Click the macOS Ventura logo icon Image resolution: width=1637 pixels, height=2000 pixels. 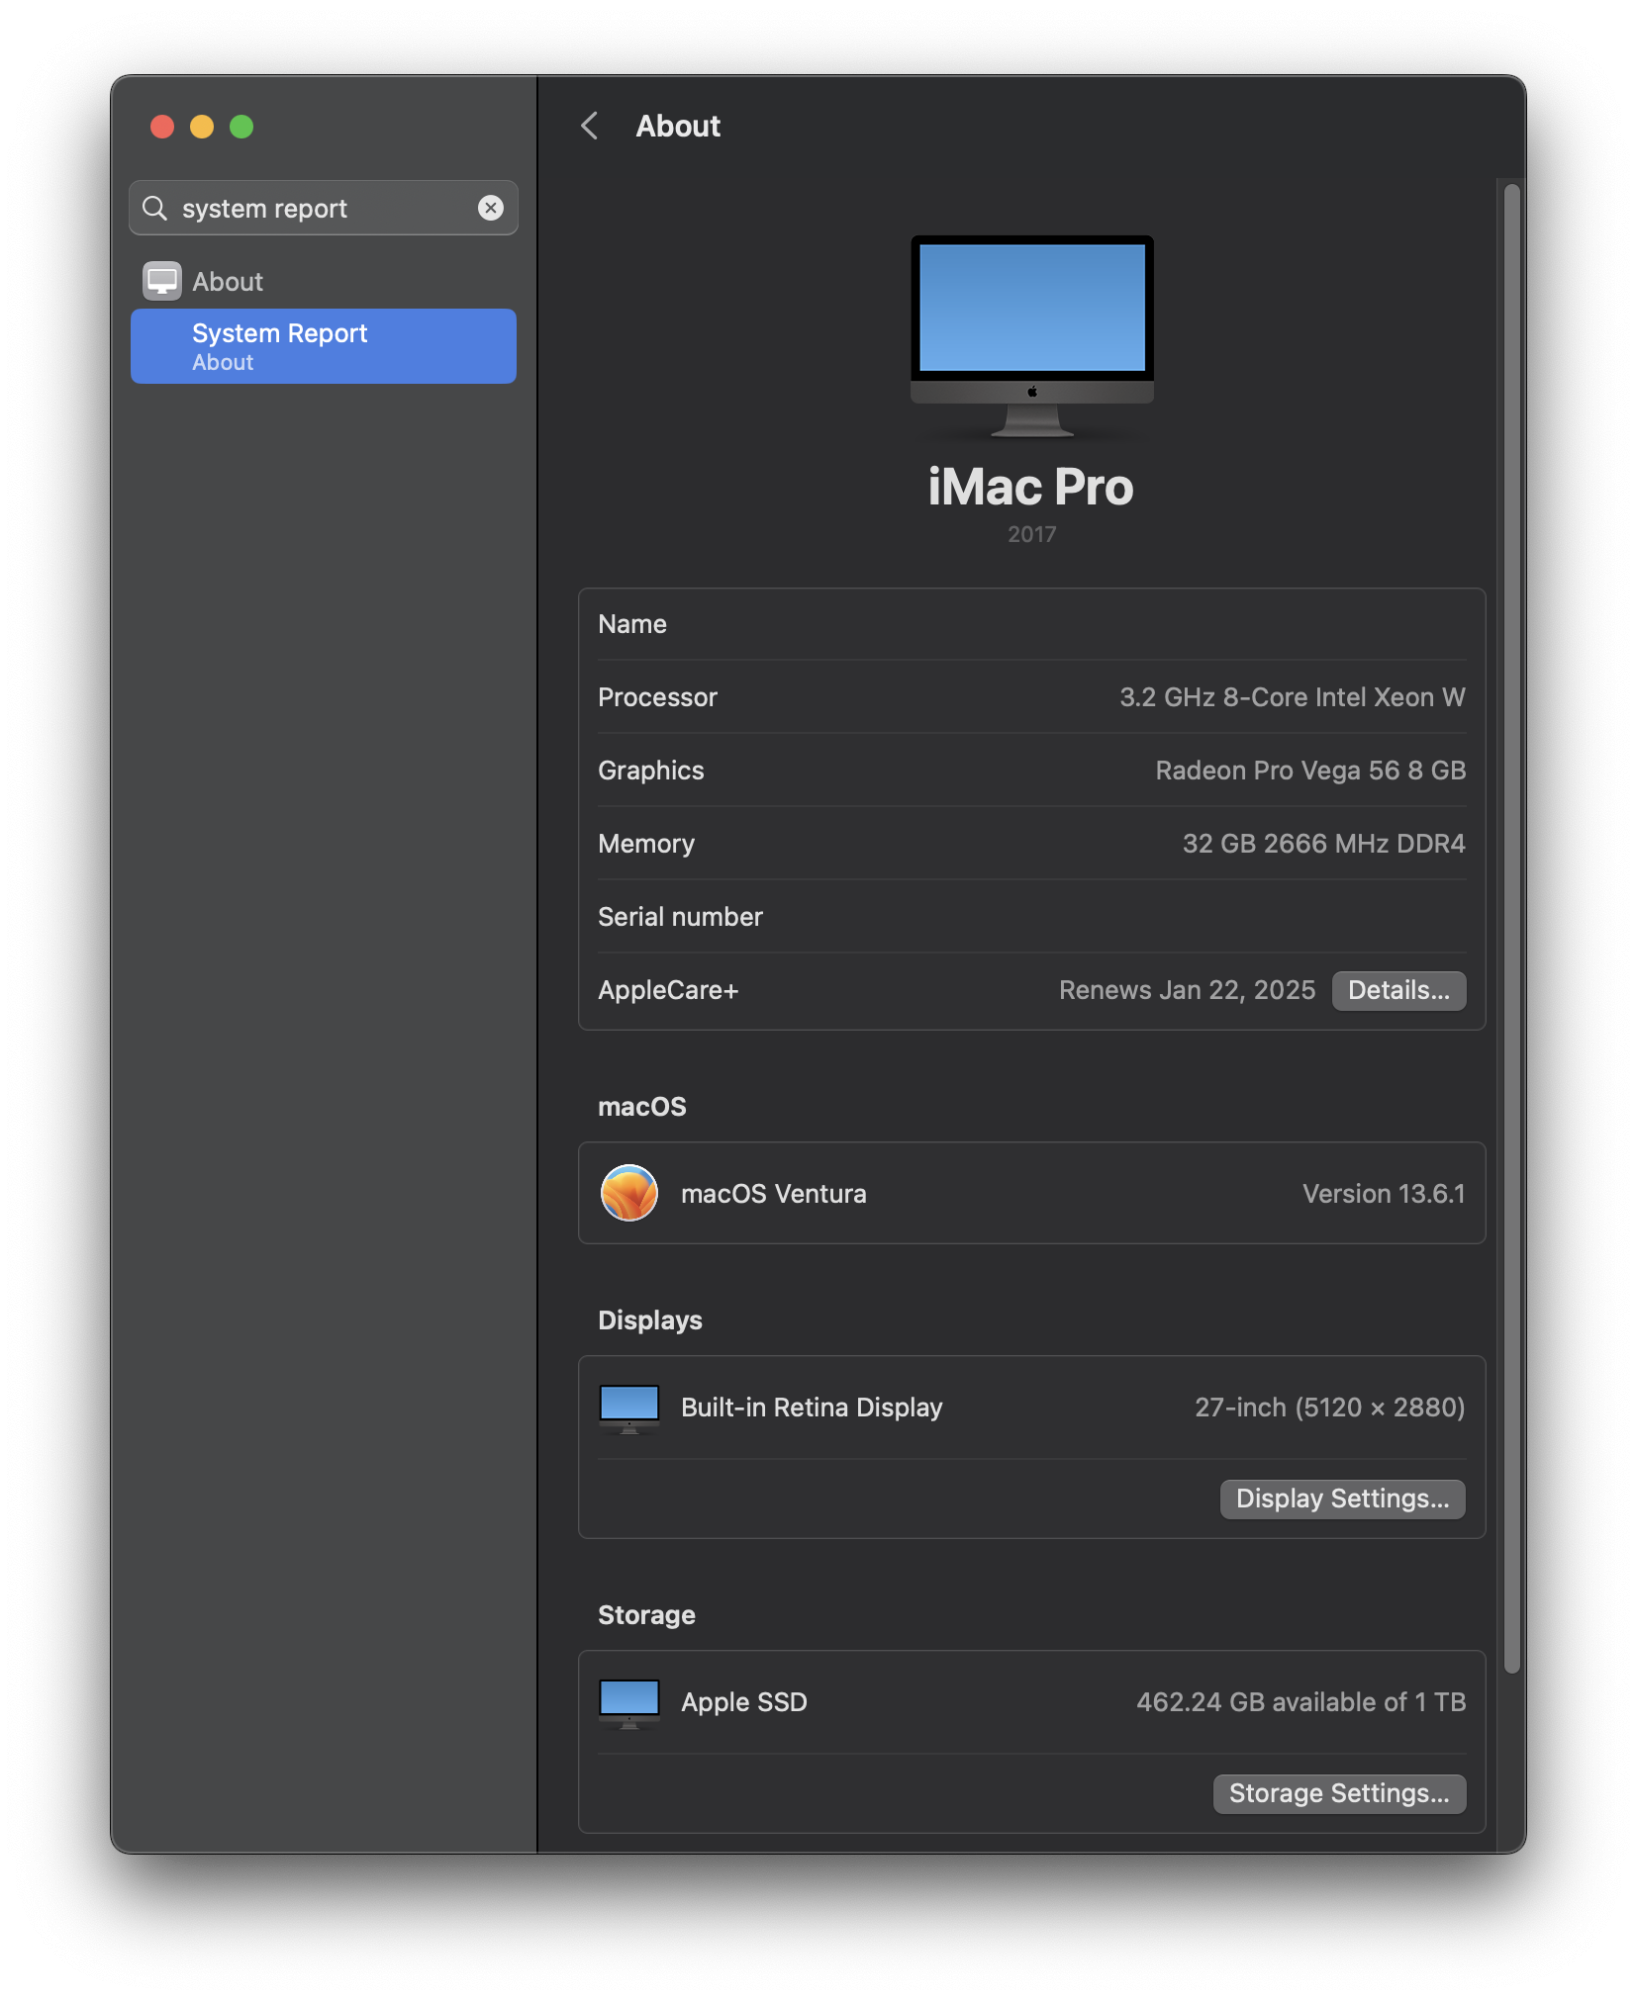629,1193
